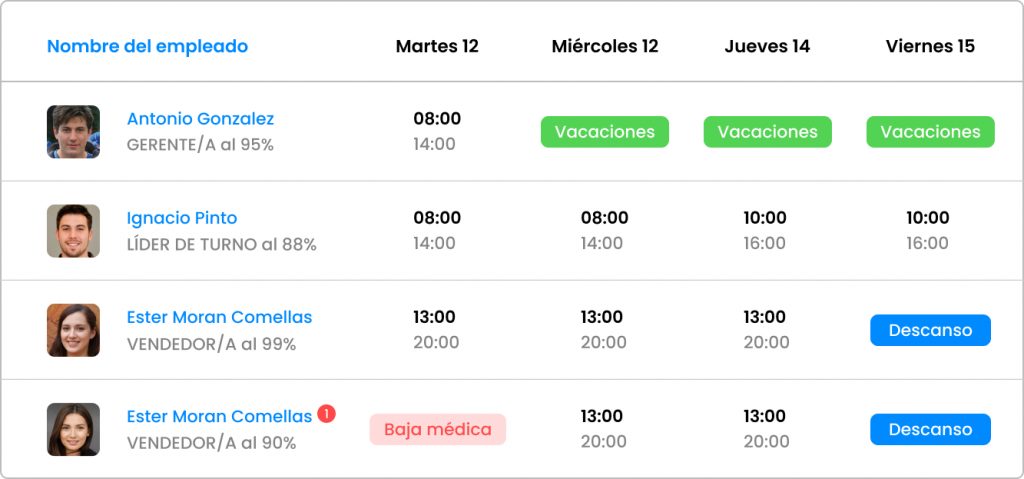1024x479 pixels.
Task: Select the red notification badge showing 1
Action: click(327, 414)
